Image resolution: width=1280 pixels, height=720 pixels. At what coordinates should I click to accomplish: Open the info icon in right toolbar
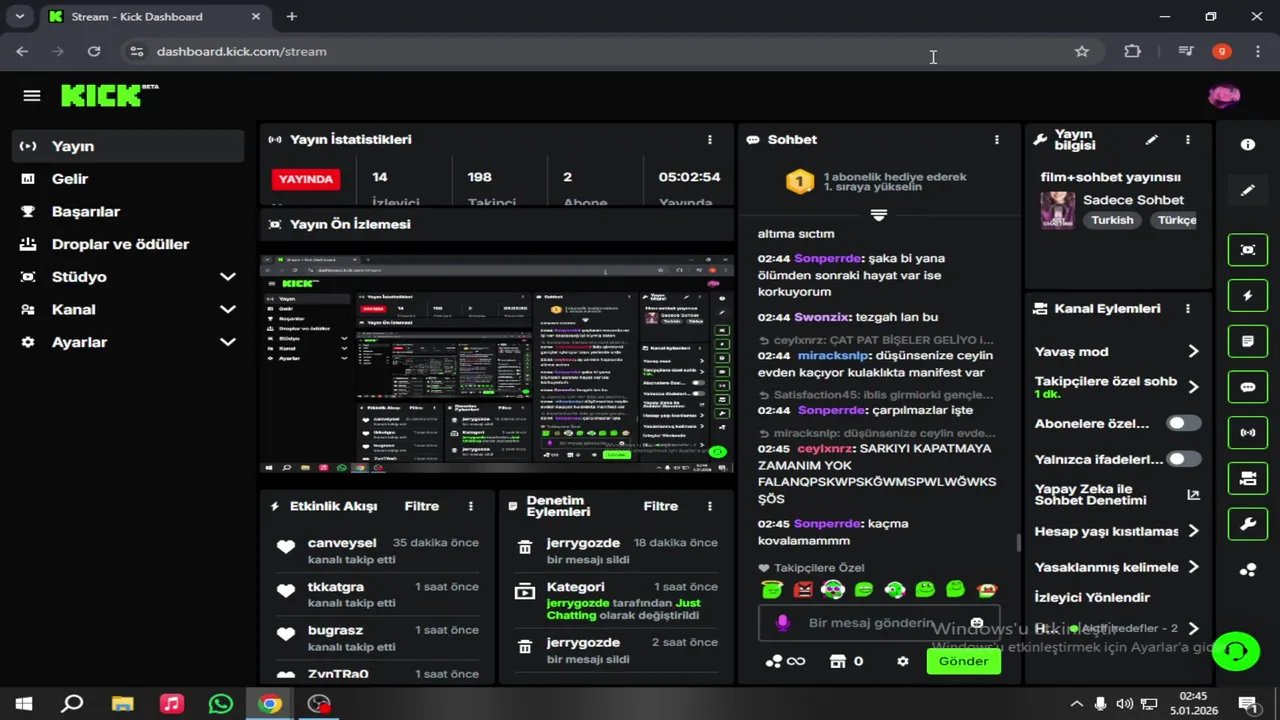tap(1248, 145)
